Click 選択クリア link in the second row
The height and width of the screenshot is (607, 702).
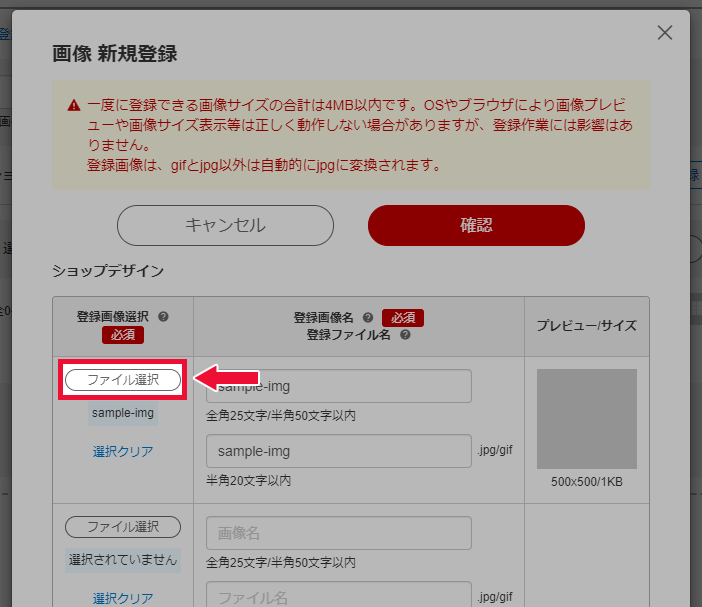point(123,598)
